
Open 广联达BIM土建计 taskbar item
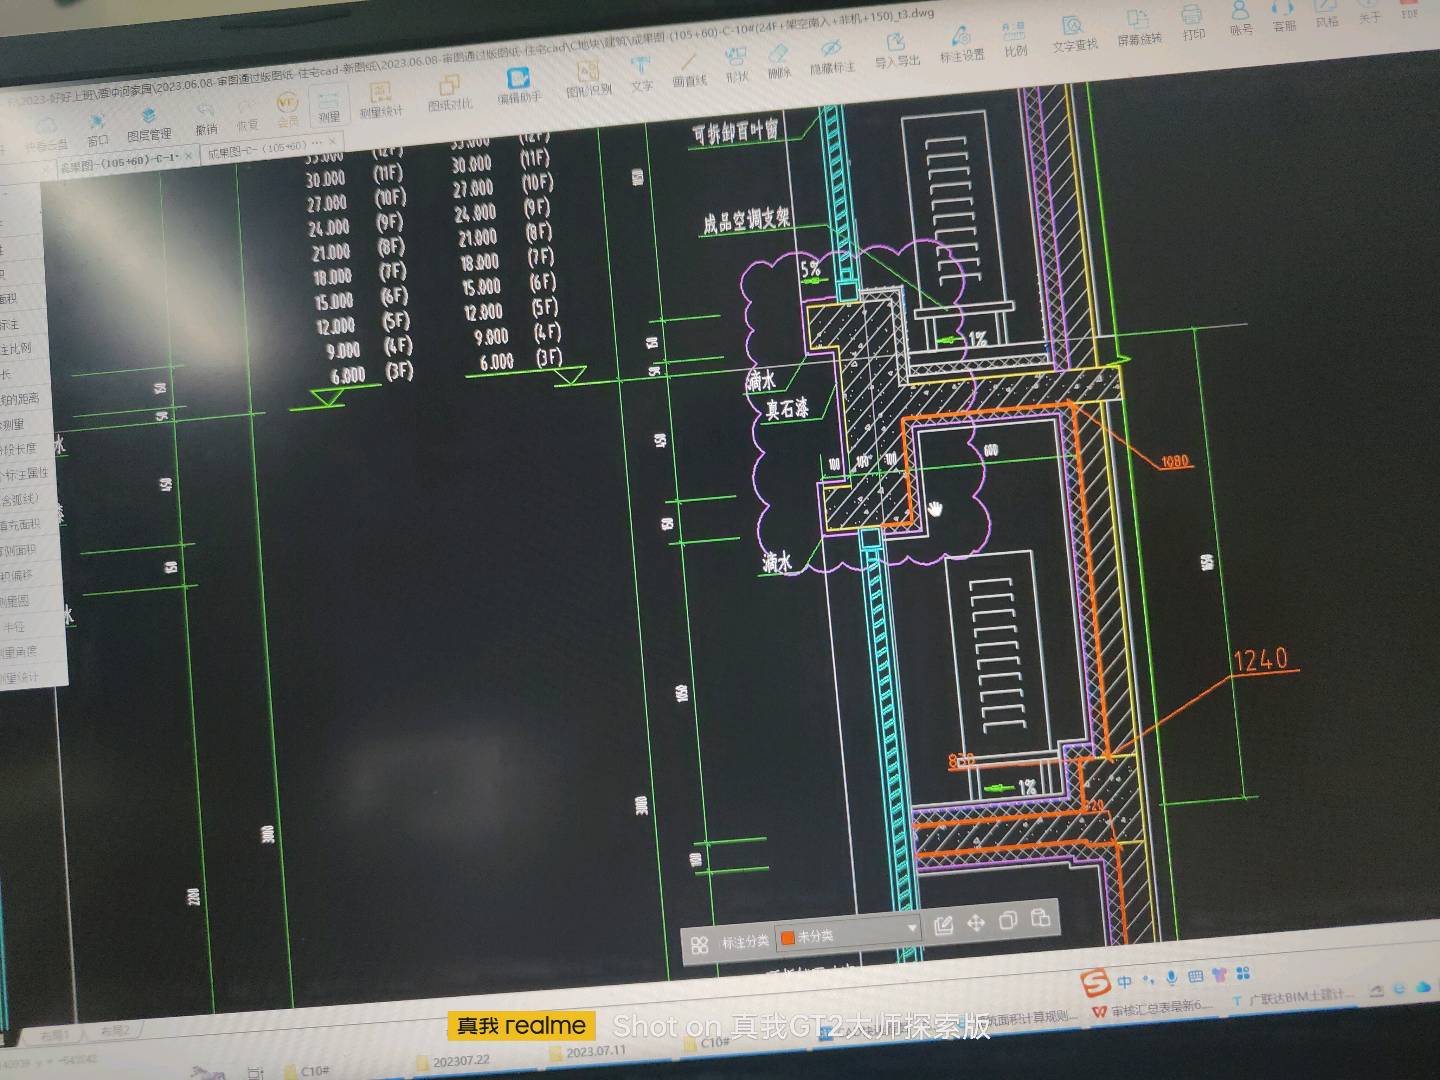pyautogui.click(x=1292, y=997)
